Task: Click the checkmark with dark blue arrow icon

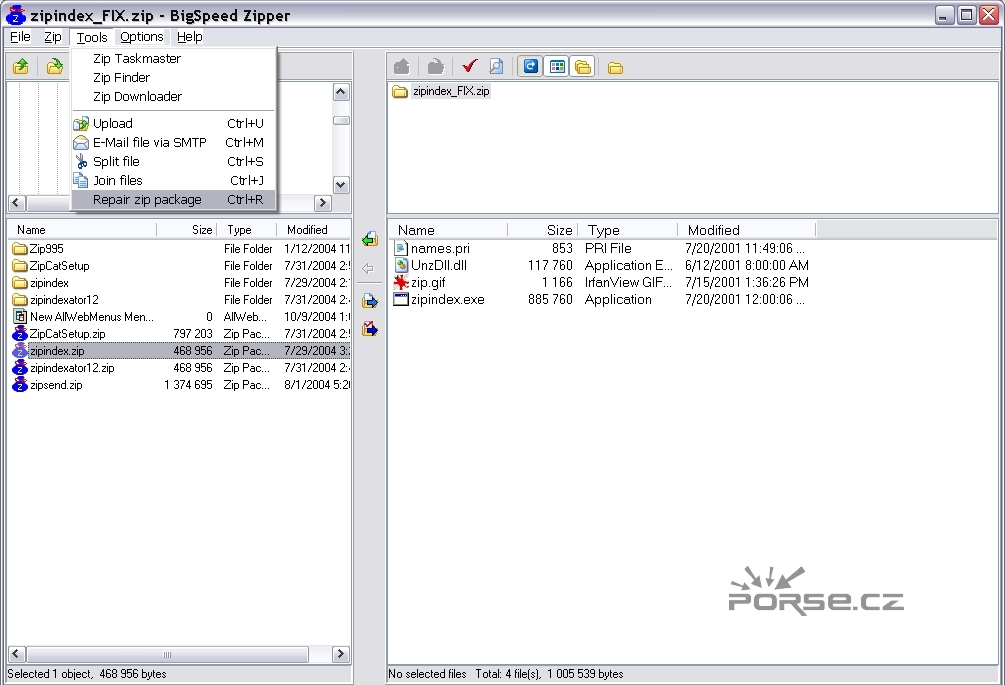Action: pyautogui.click(x=370, y=329)
